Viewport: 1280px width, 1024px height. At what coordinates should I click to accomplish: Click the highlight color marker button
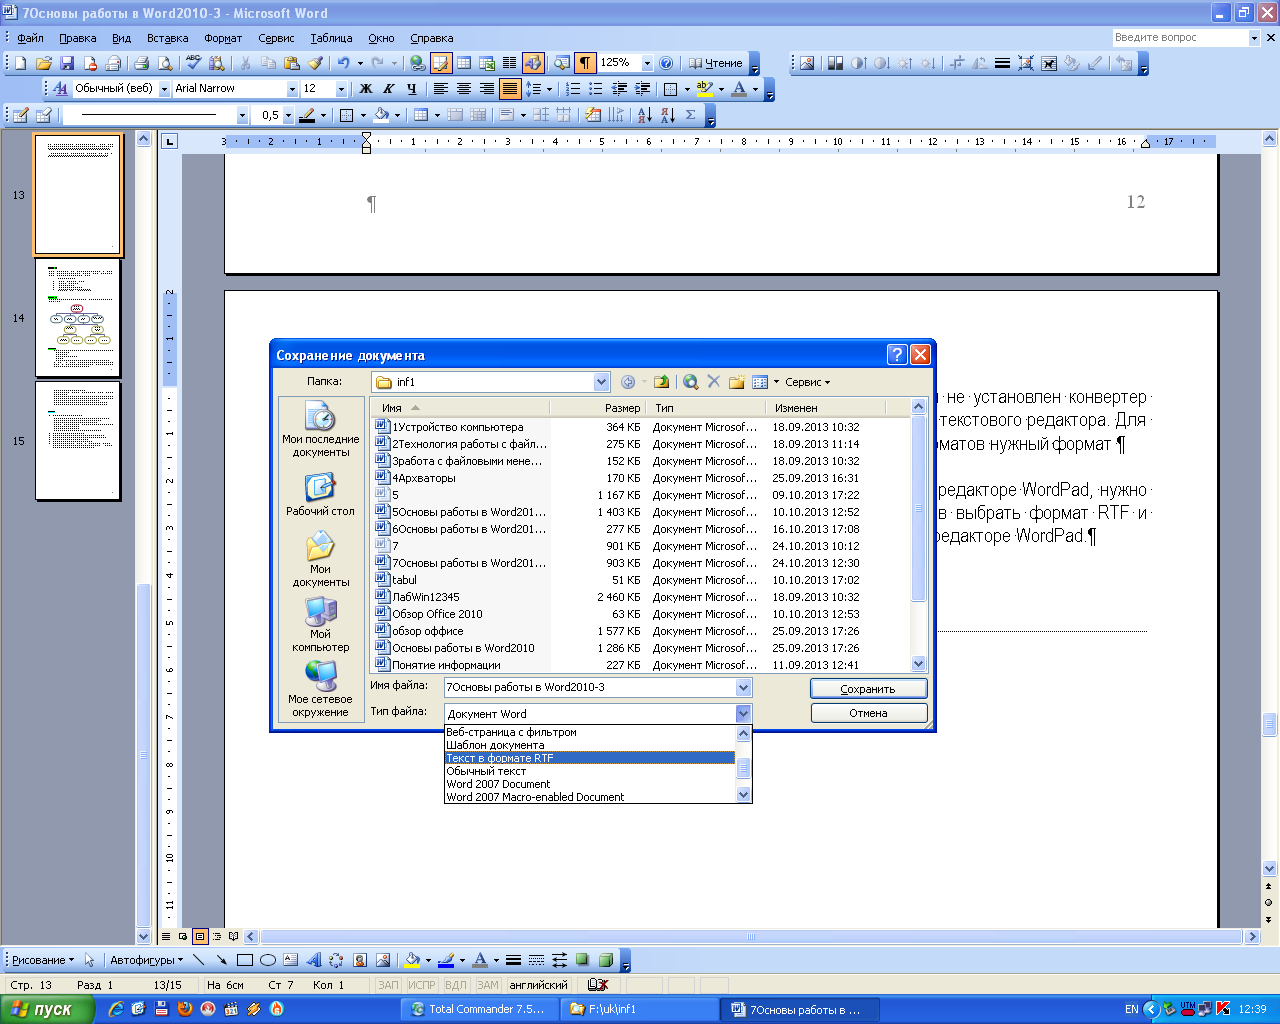point(705,89)
